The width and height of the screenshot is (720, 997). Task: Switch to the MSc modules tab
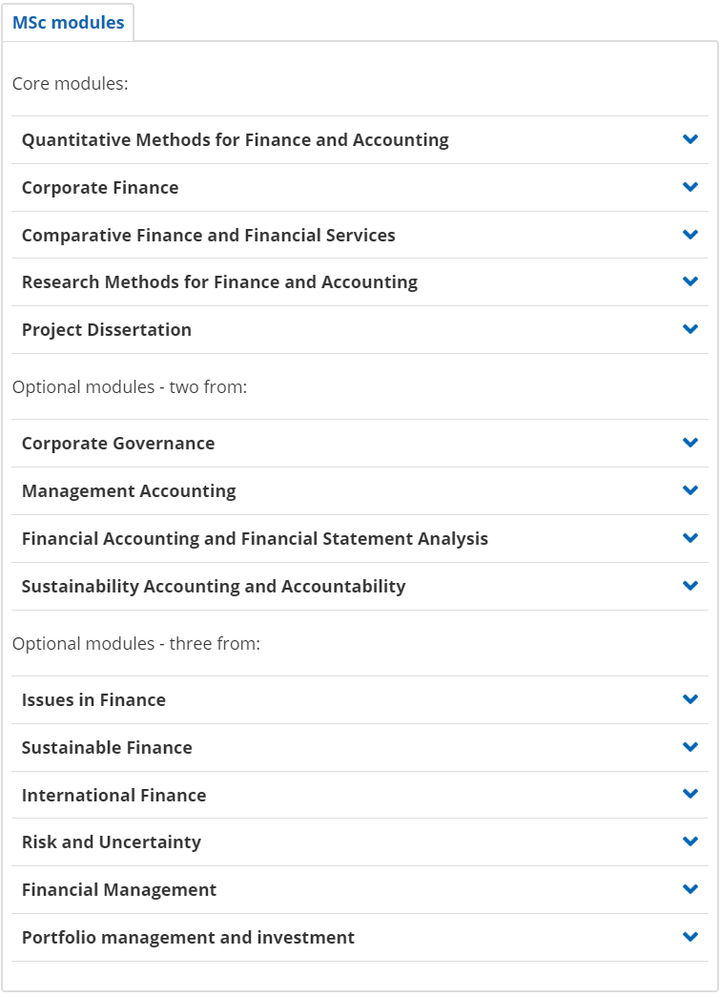point(68,22)
